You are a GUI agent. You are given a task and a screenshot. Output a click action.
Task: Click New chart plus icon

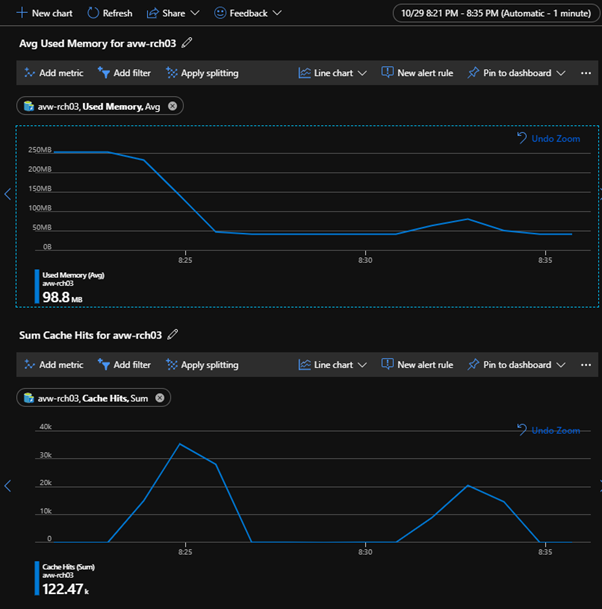pyautogui.click(x=21, y=13)
